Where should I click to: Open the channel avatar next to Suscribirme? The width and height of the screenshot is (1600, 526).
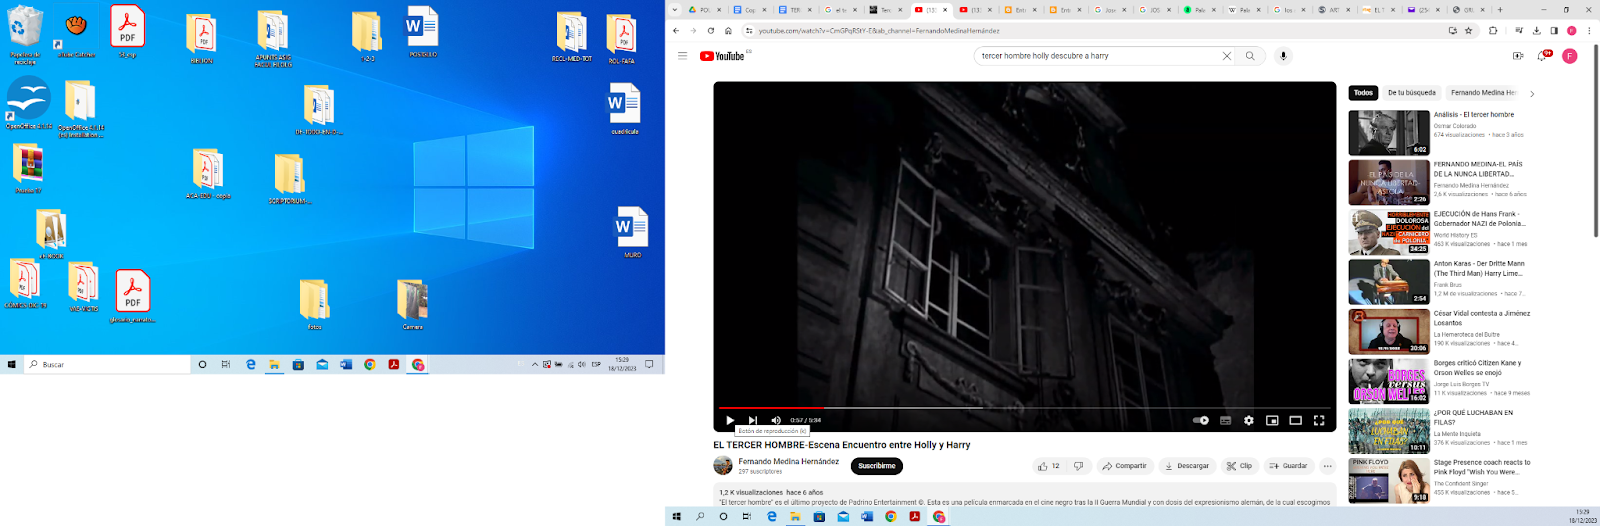coord(723,466)
